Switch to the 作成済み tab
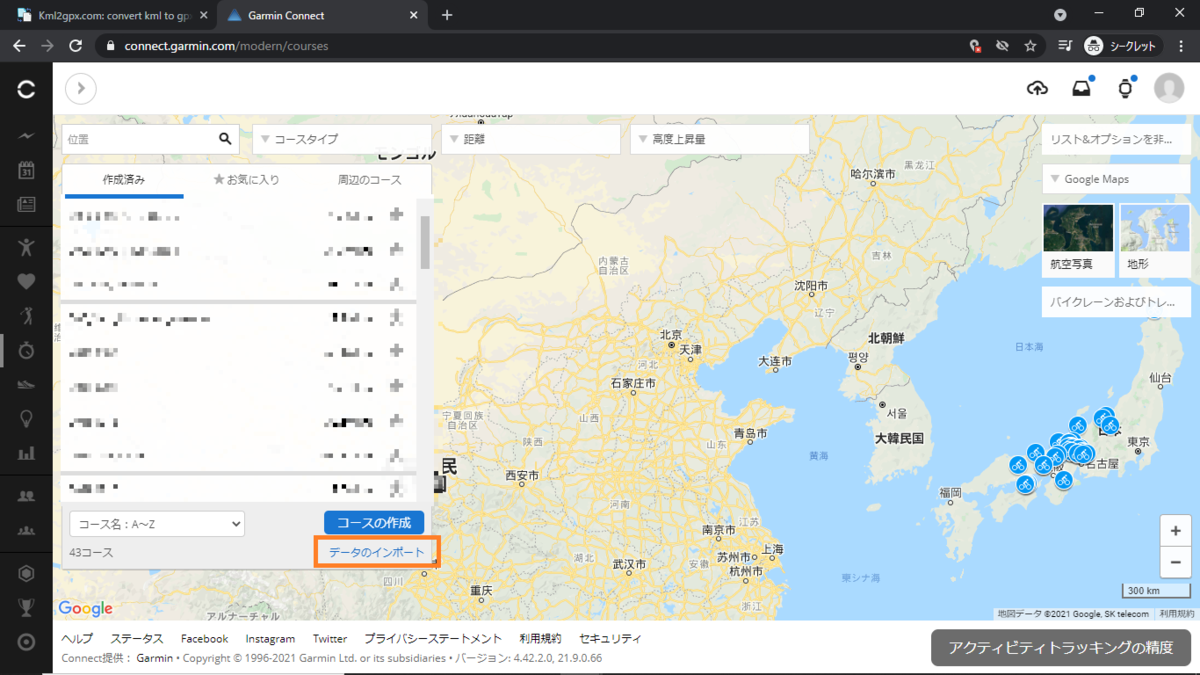 pos(123,181)
